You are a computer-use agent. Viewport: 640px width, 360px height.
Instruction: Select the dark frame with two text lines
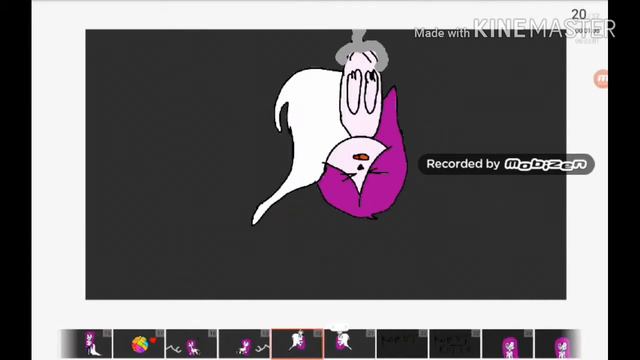455,344
